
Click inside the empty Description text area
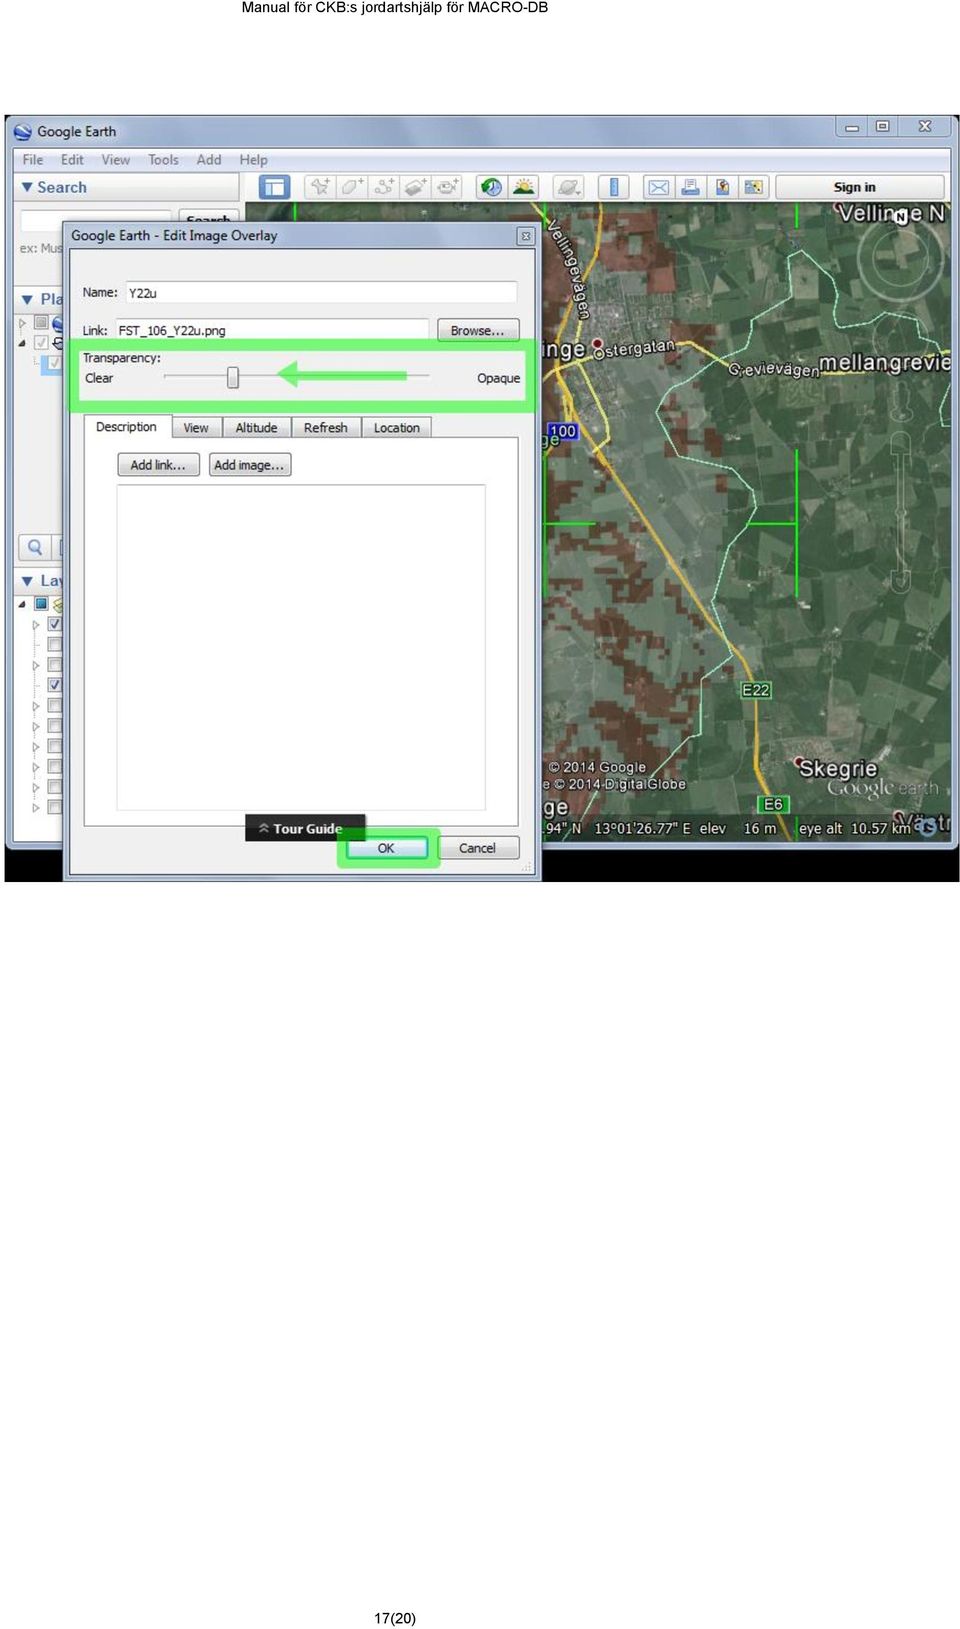[301, 647]
